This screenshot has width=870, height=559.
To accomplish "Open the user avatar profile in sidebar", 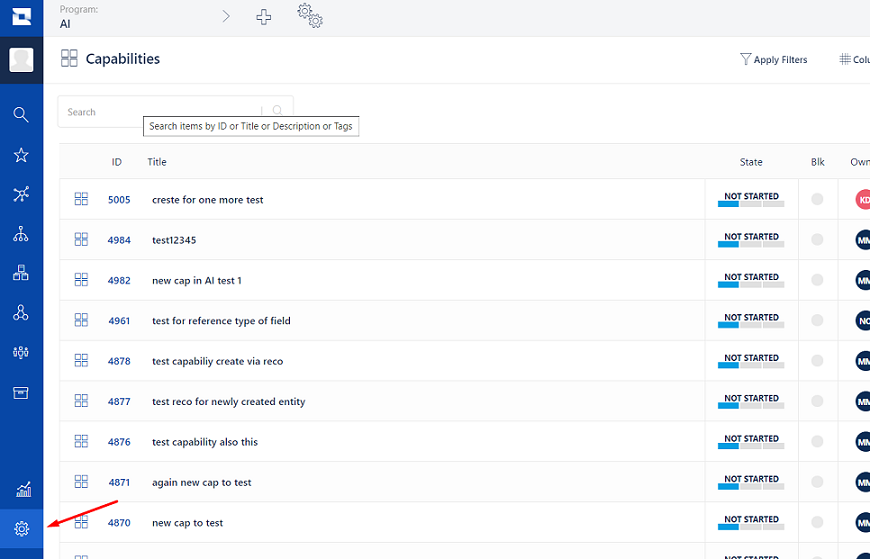I will pos(21,60).
